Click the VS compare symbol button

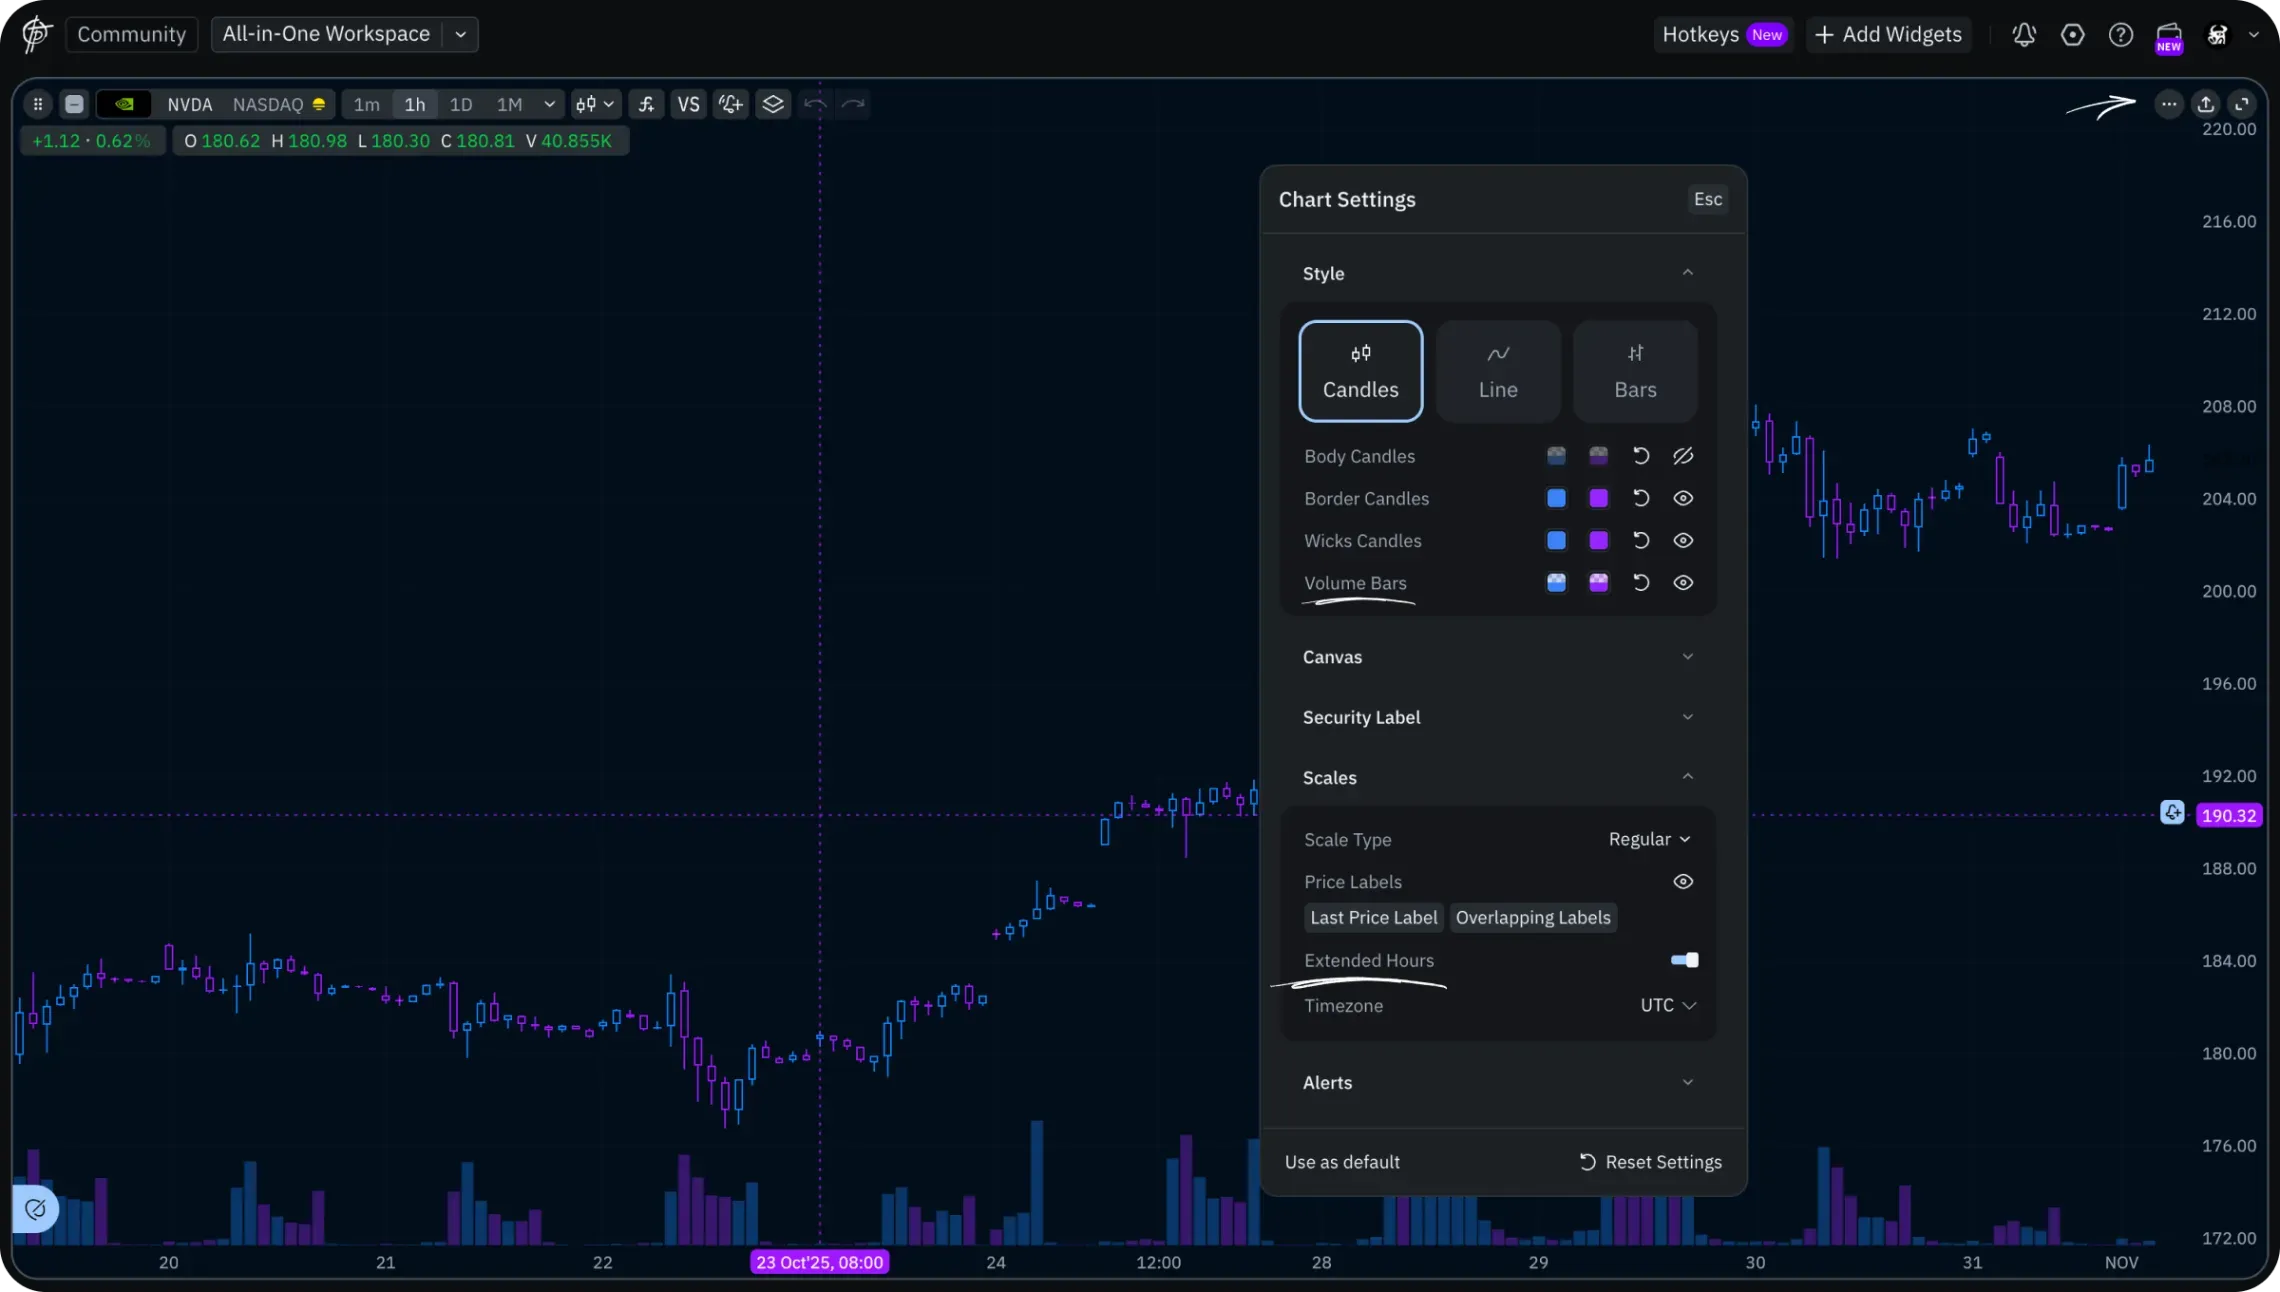688,104
